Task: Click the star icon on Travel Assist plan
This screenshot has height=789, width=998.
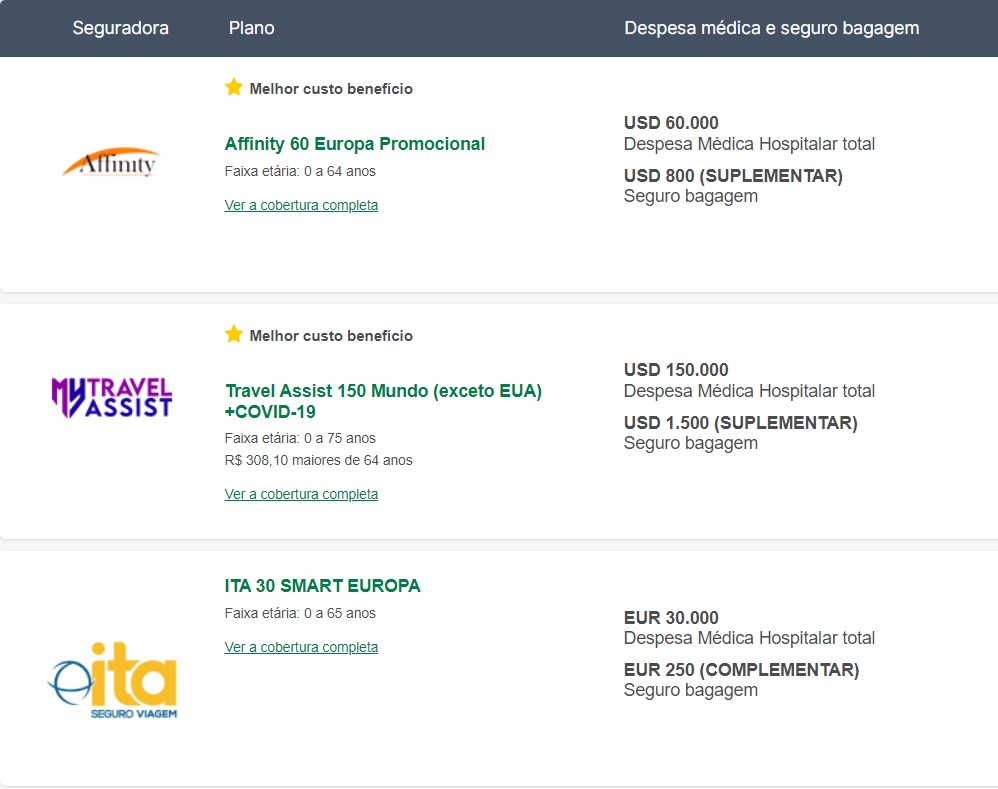Action: [234, 334]
